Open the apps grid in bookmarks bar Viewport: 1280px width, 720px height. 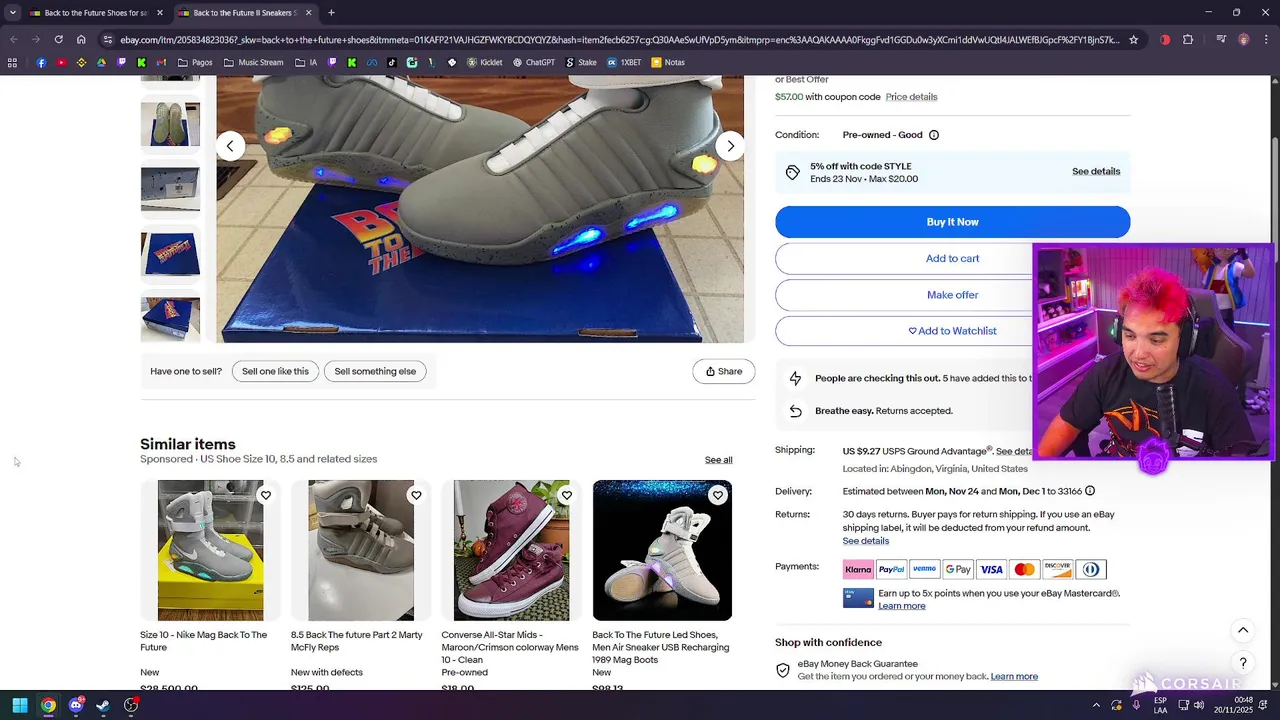(x=12, y=62)
